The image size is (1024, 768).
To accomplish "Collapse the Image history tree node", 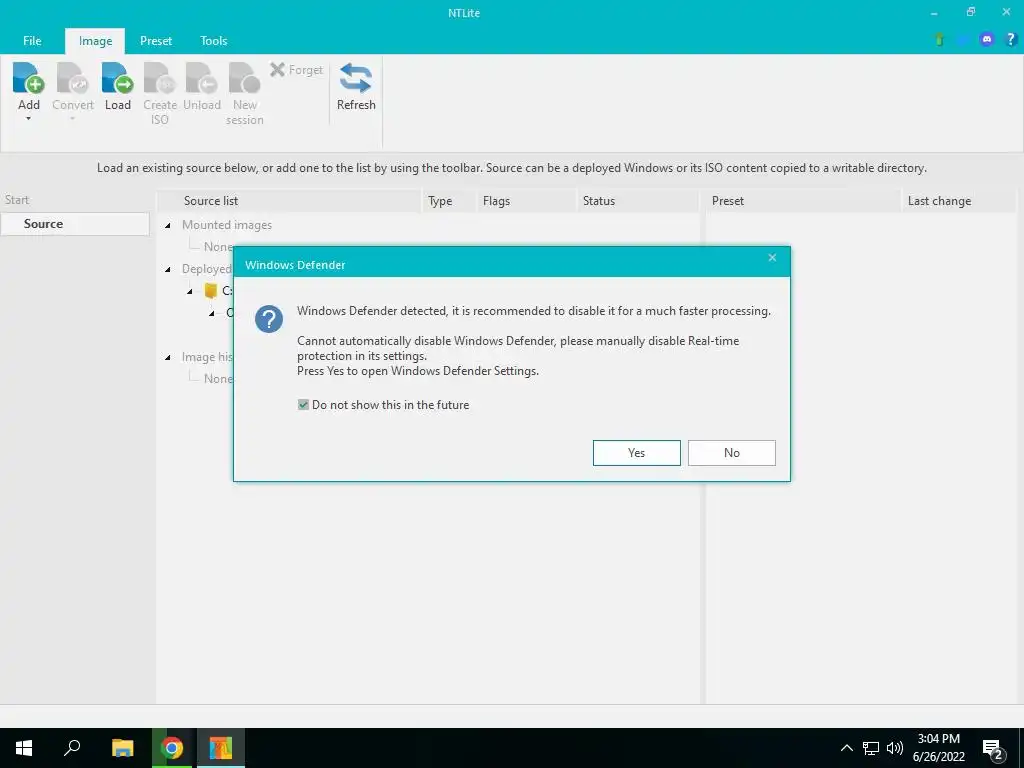I will tap(168, 357).
